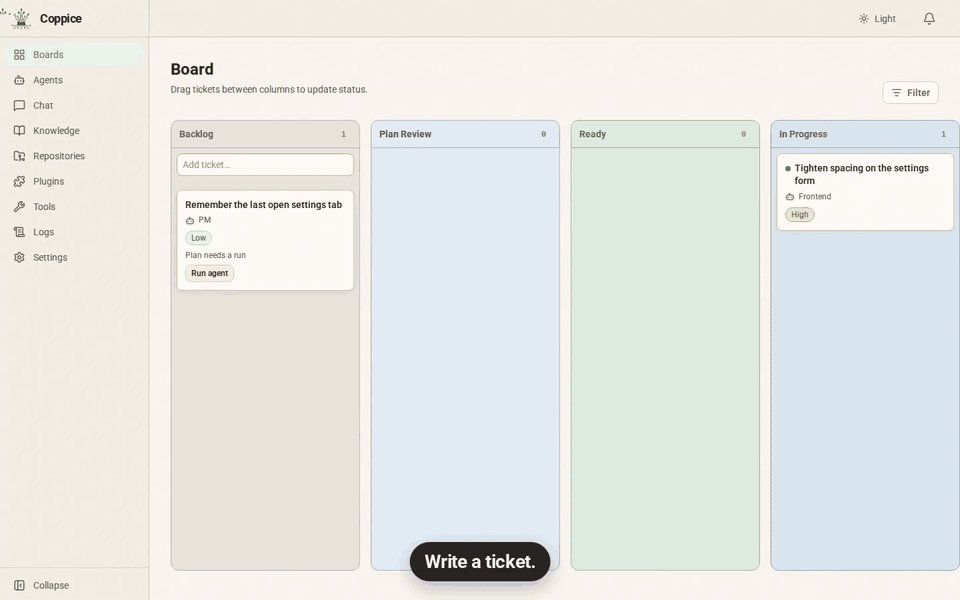Click the Board page heading
The height and width of the screenshot is (600, 960).
[x=192, y=69]
